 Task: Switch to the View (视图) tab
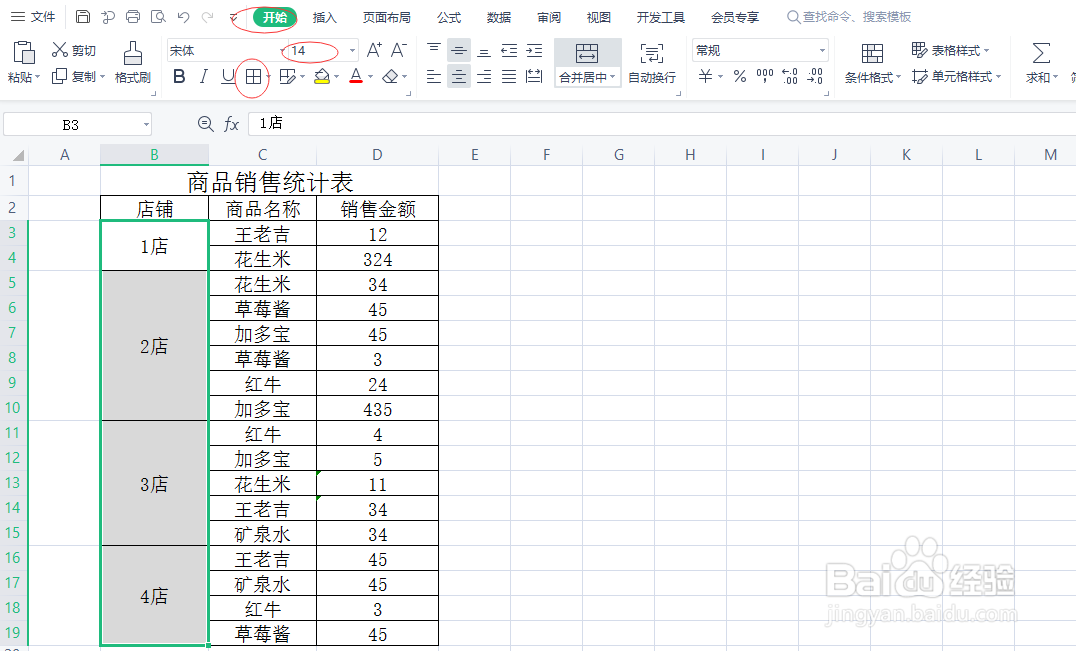tap(598, 17)
